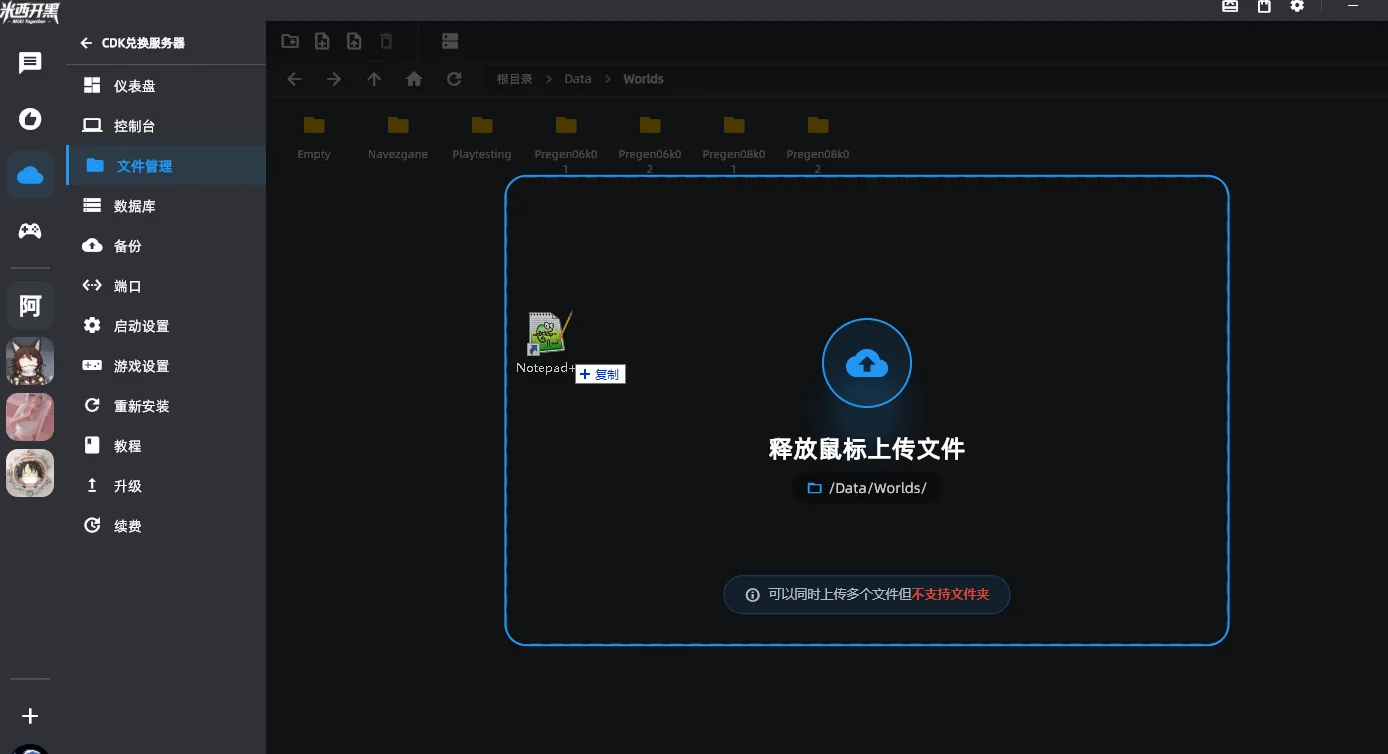
Task: Open the 教程 tutorial item
Action: (166, 446)
